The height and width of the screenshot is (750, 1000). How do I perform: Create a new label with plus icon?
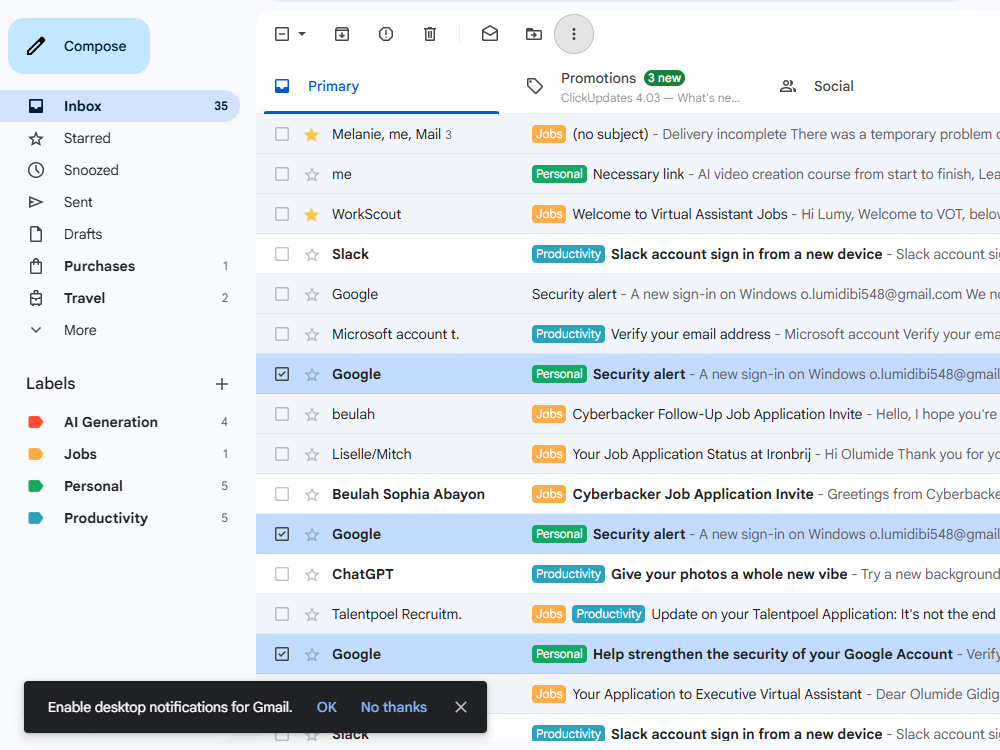point(222,384)
